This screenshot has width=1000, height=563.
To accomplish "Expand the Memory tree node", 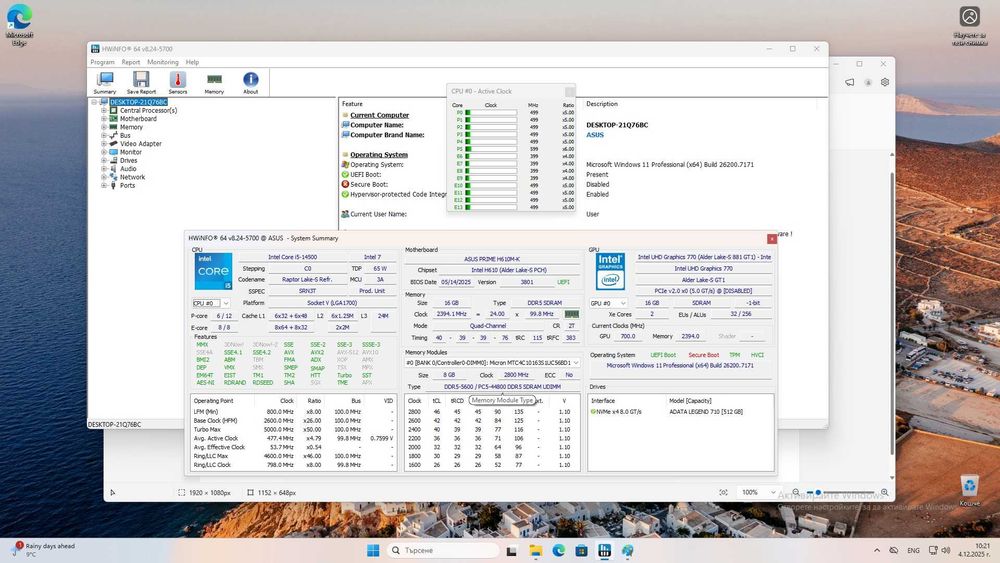I will pyautogui.click(x=103, y=127).
